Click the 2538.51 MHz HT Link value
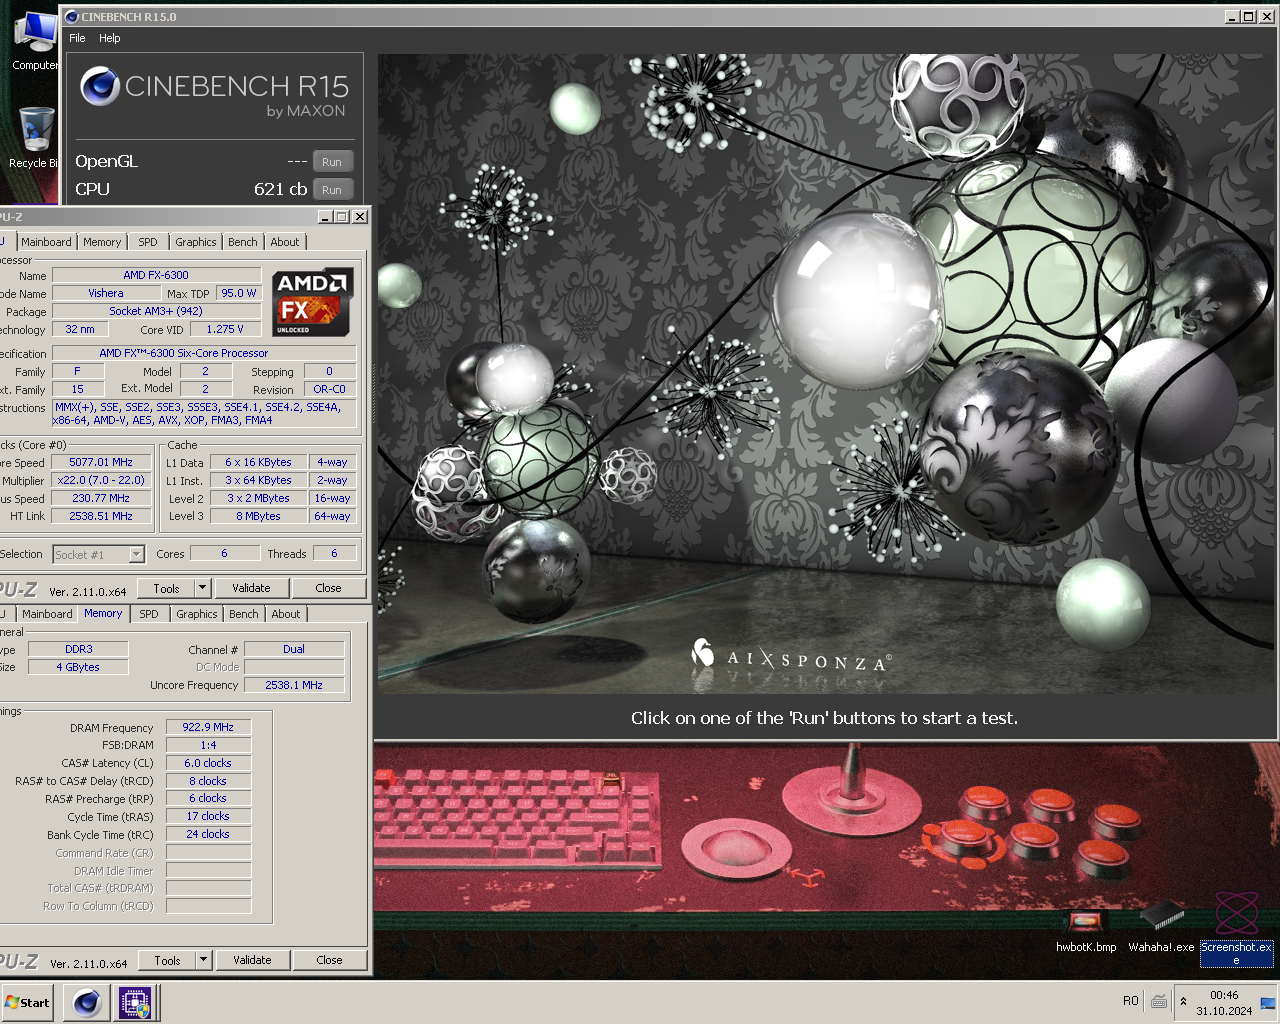Screen dimensions: 1280x1024 click(101, 516)
